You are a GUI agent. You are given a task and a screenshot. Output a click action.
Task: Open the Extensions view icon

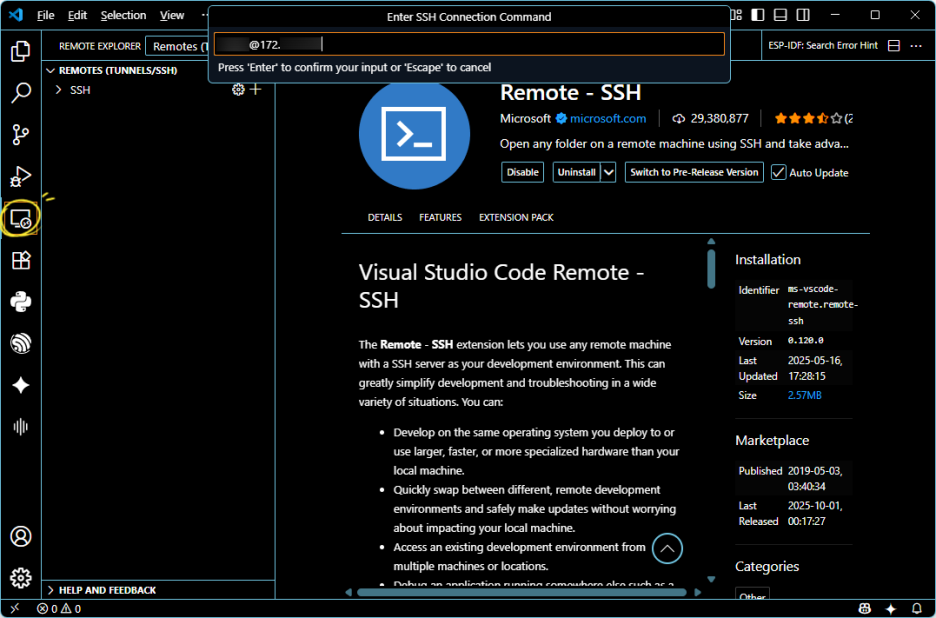[x=21, y=260]
